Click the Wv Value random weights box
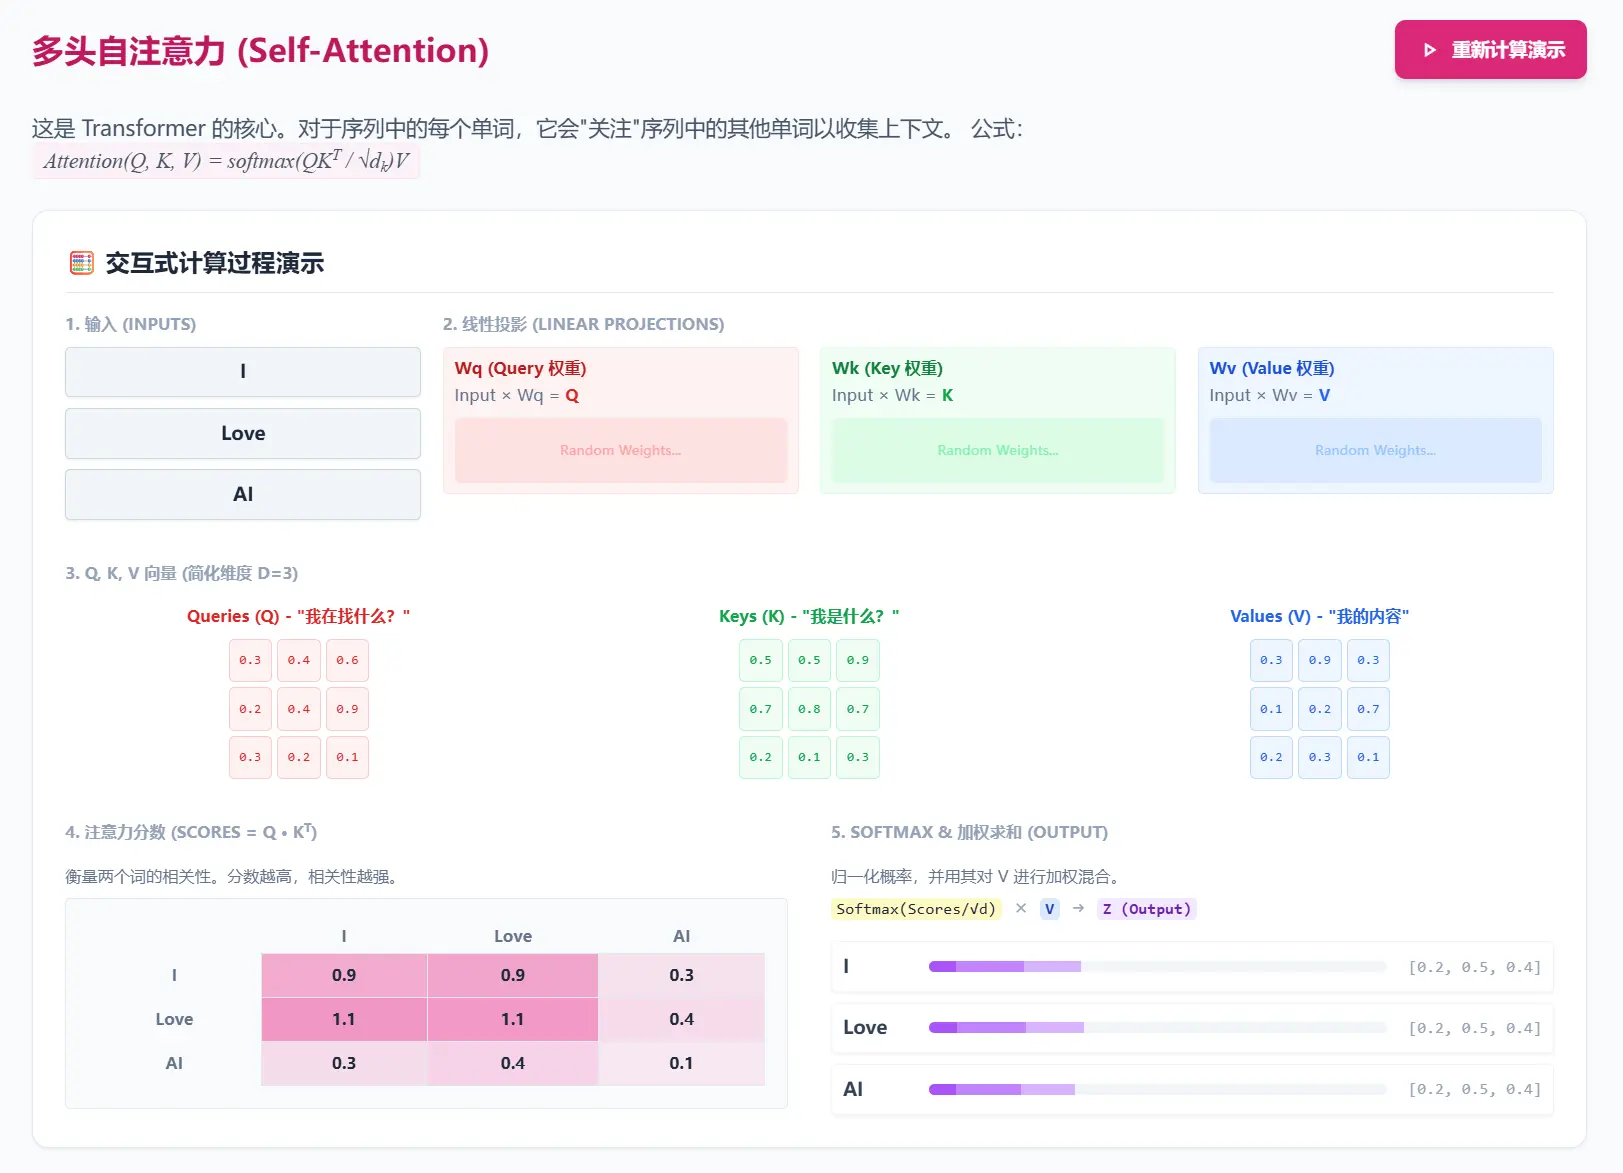The width and height of the screenshot is (1623, 1173). [x=1375, y=450]
